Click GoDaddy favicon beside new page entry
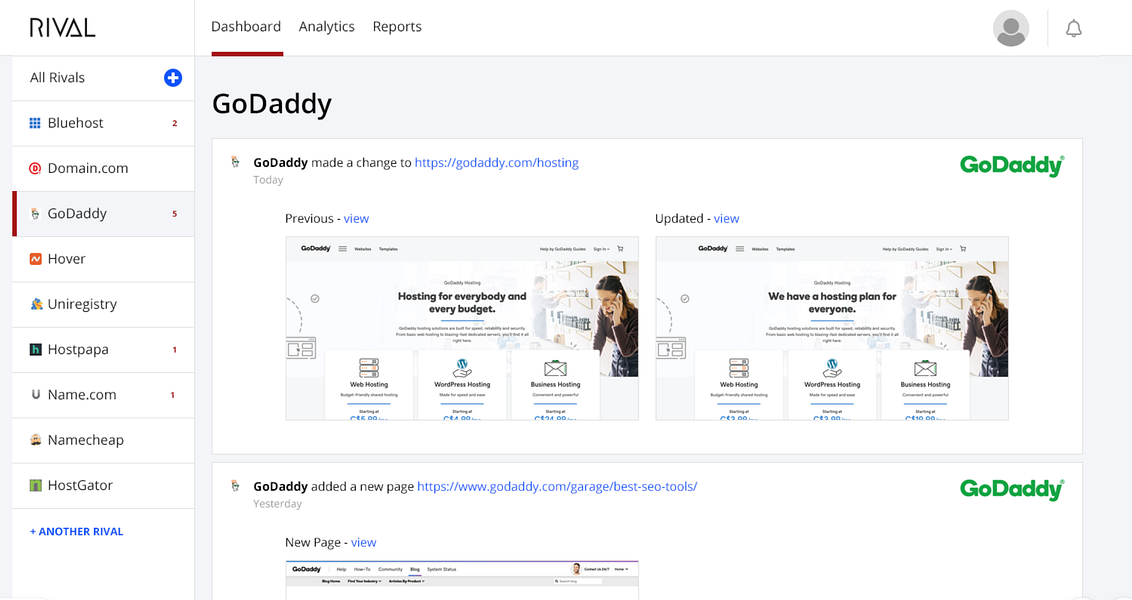 235,486
